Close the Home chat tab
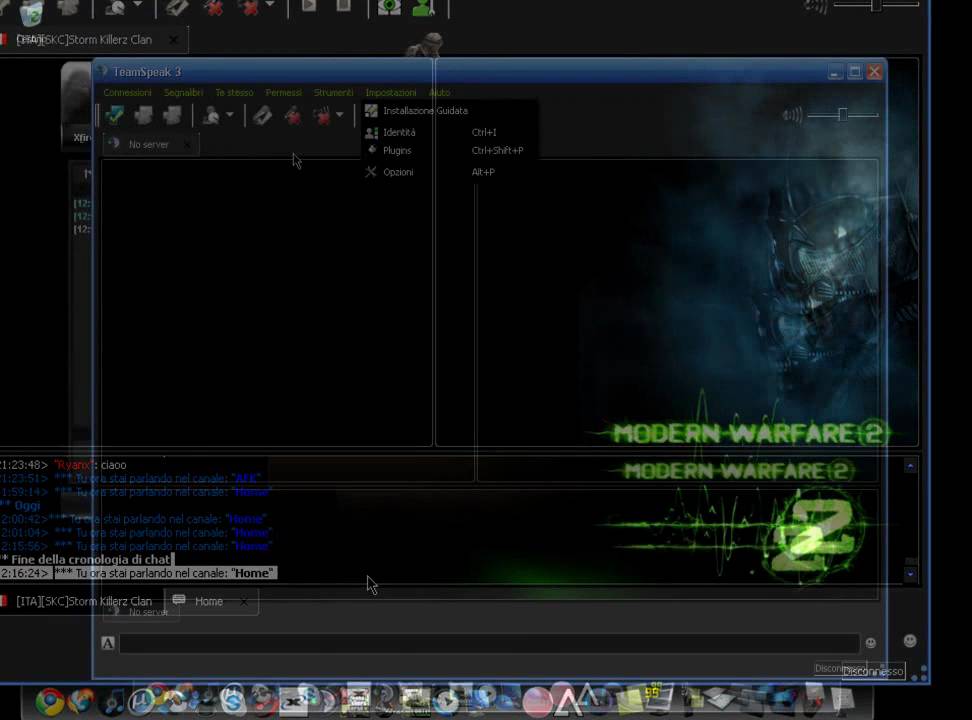The width and height of the screenshot is (972, 720). click(x=244, y=602)
